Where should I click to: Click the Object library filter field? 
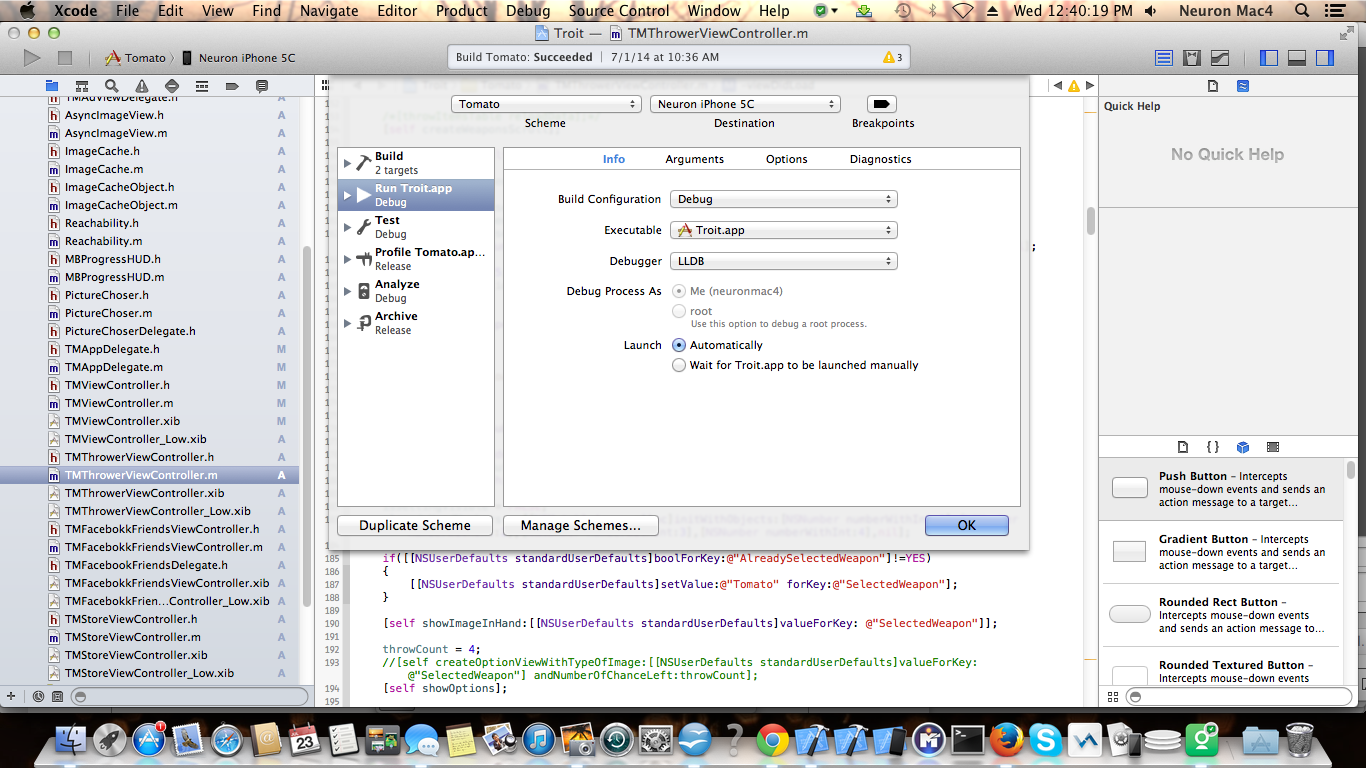[x=1240, y=696]
